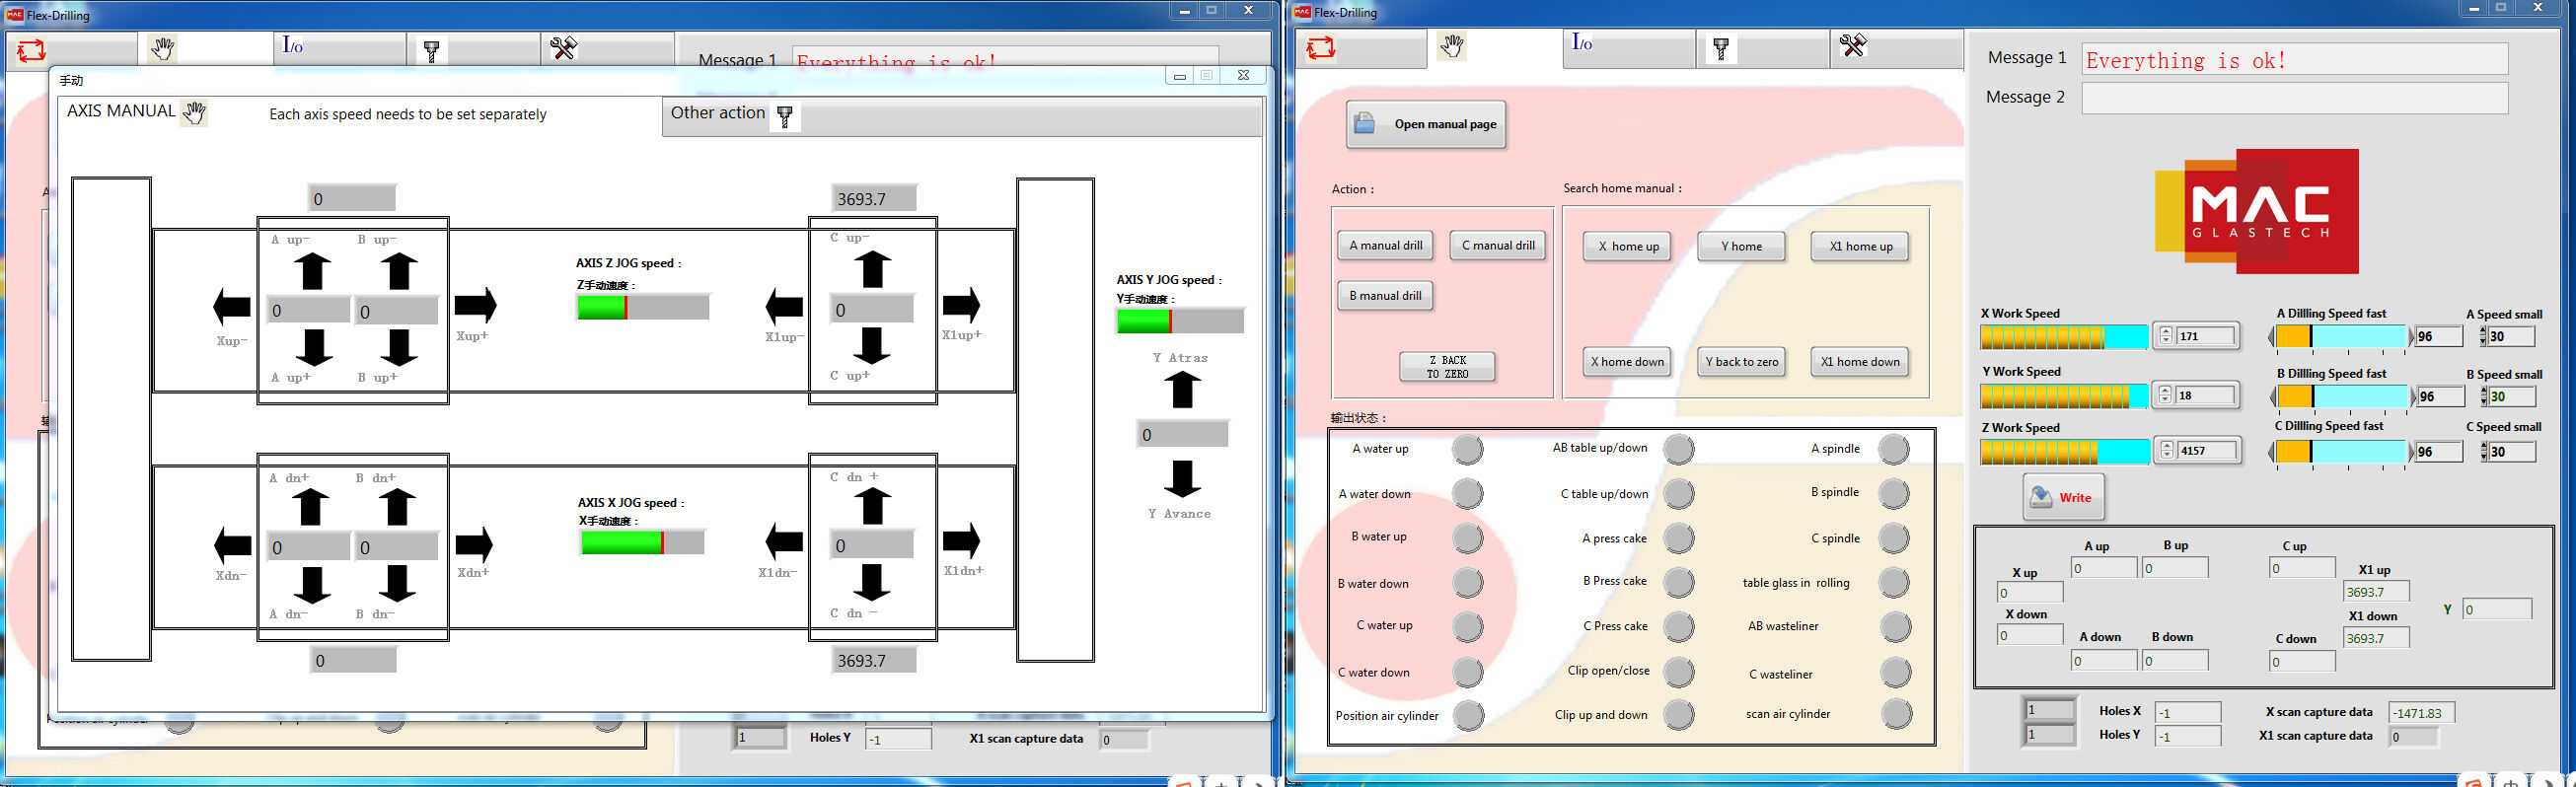Image resolution: width=2576 pixels, height=787 pixels.
Task: Click the C dn- down arrow
Action: pyautogui.click(x=871, y=582)
